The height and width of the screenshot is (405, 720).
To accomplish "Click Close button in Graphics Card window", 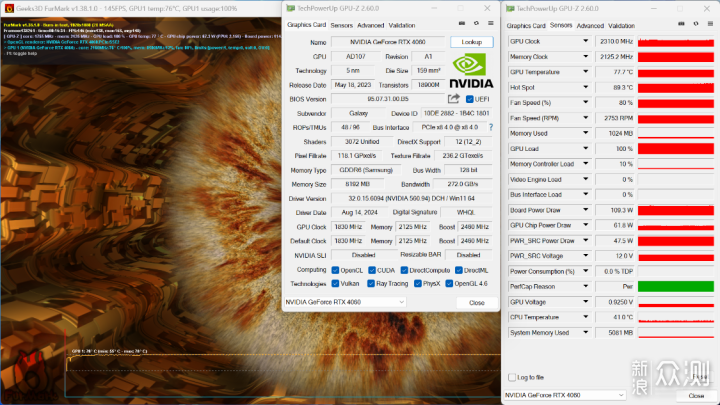I will click(x=477, y=303).
